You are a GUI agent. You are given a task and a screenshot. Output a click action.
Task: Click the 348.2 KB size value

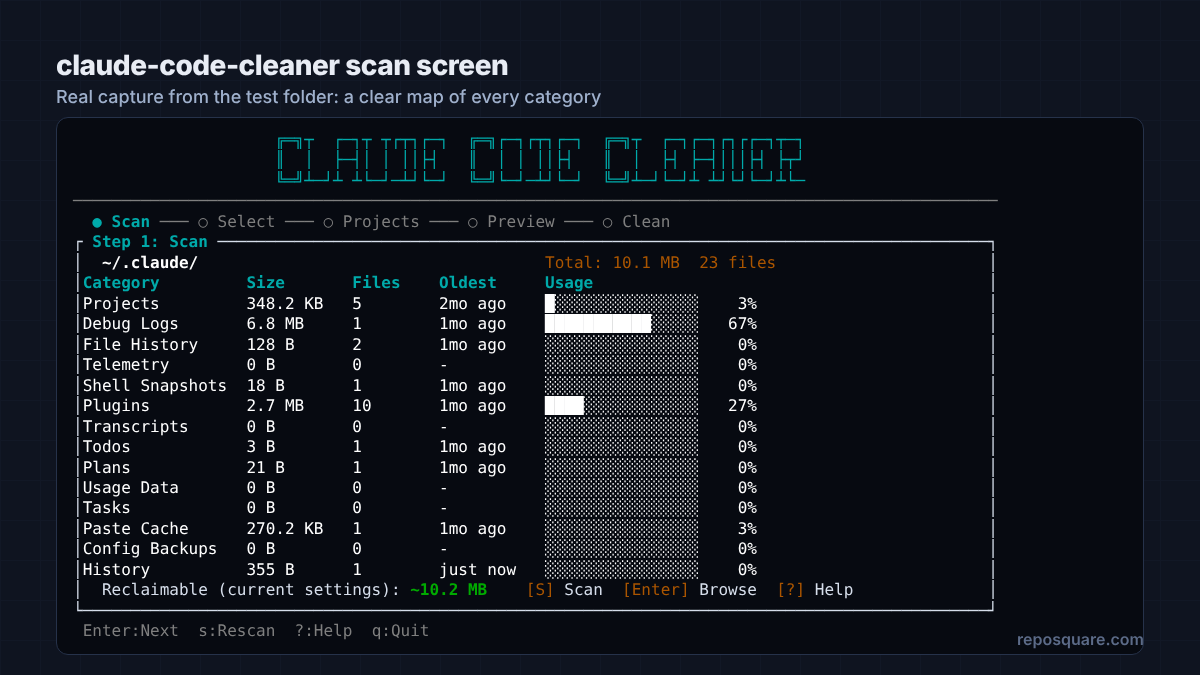click(285, 304)
